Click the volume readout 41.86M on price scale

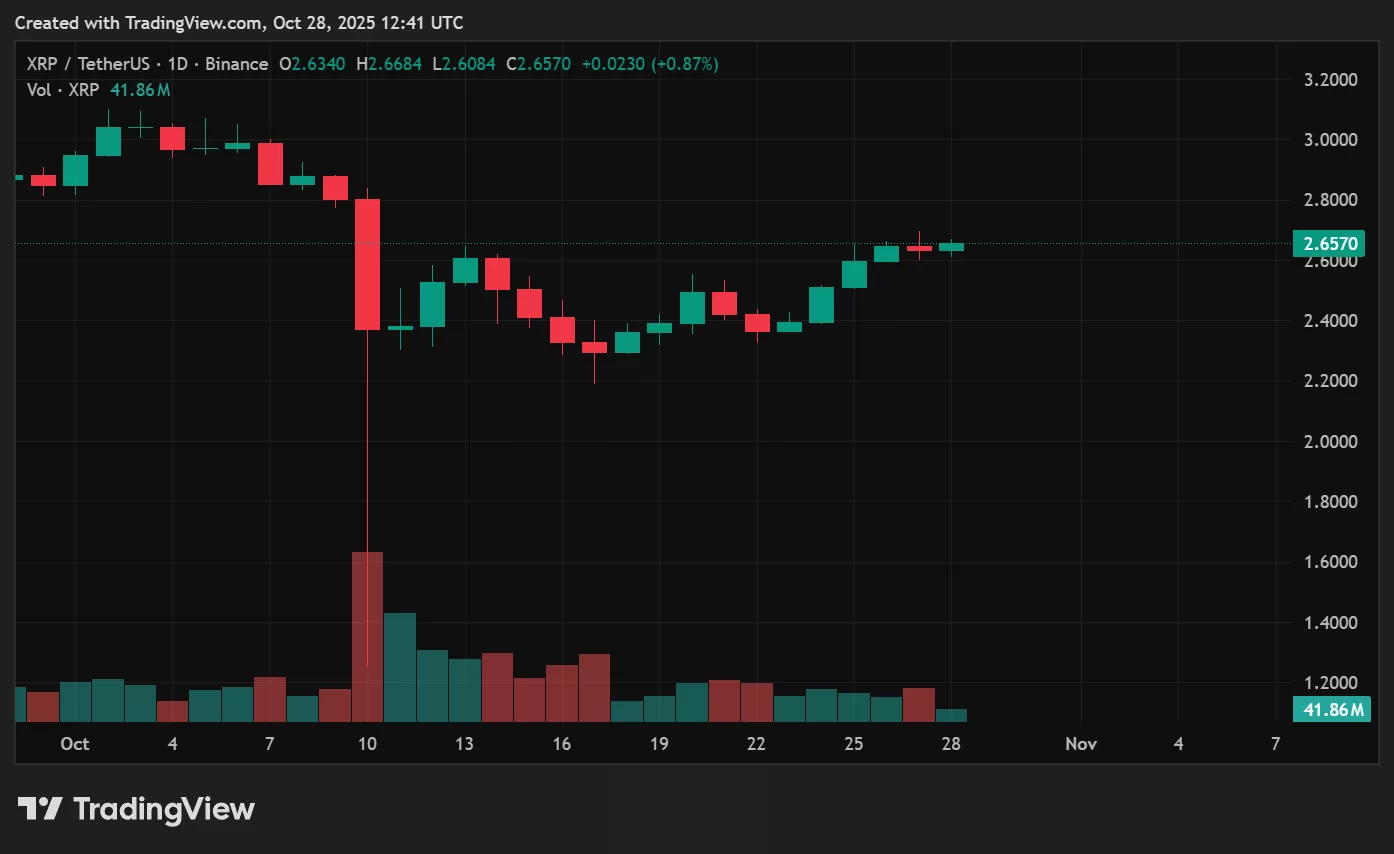click(x=1330, y=708)
